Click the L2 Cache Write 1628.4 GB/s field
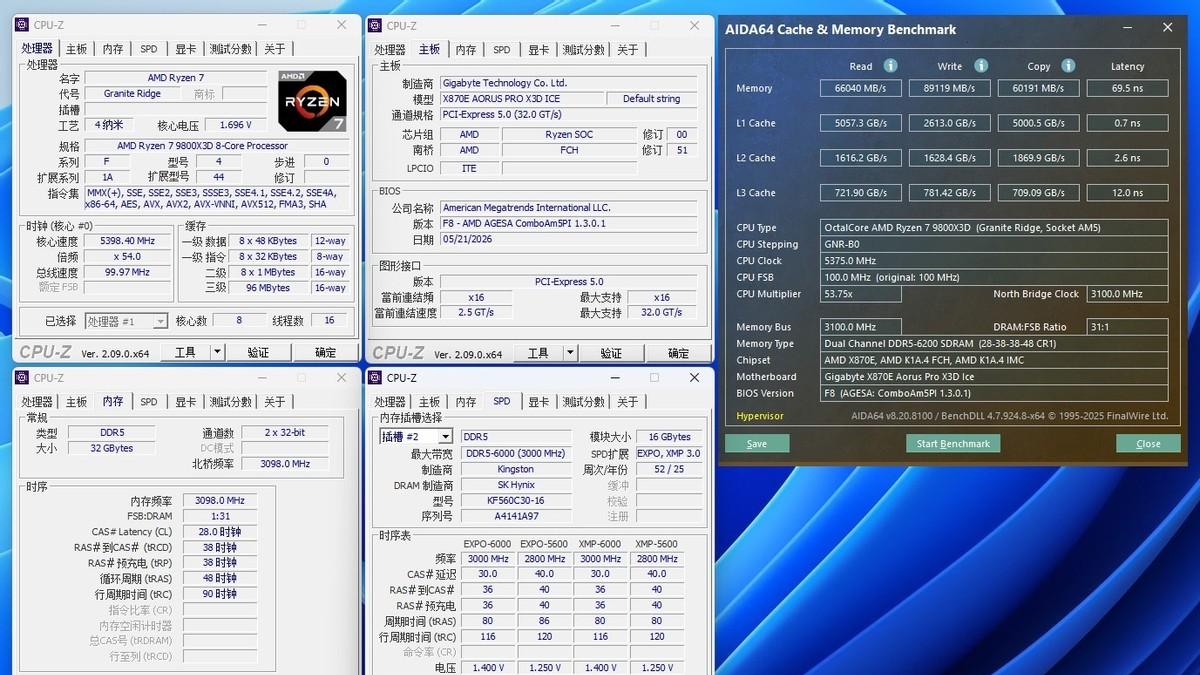This screenshot has width=1200, height=675. pos(949,158)
